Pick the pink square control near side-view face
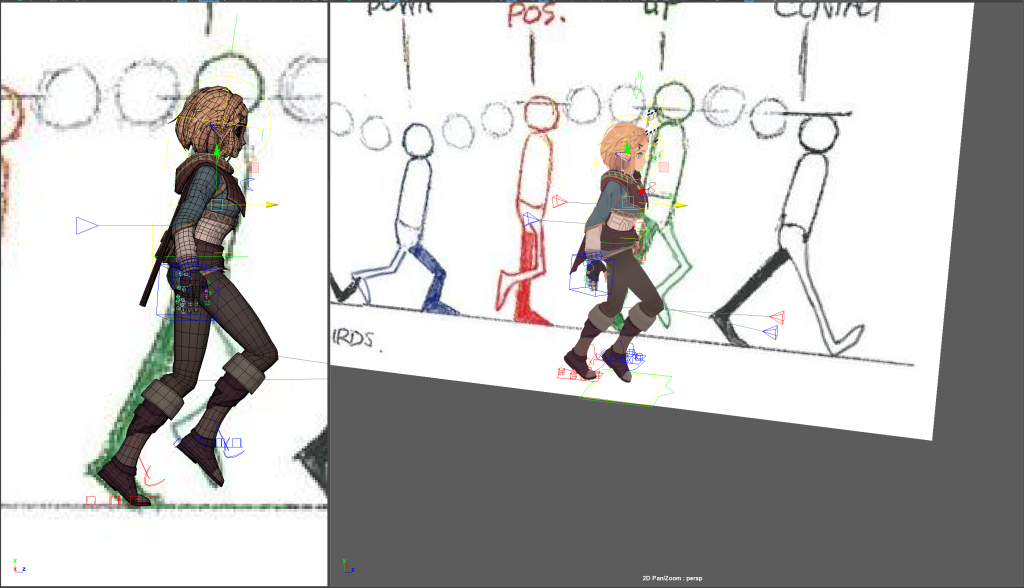 [254, 168]
